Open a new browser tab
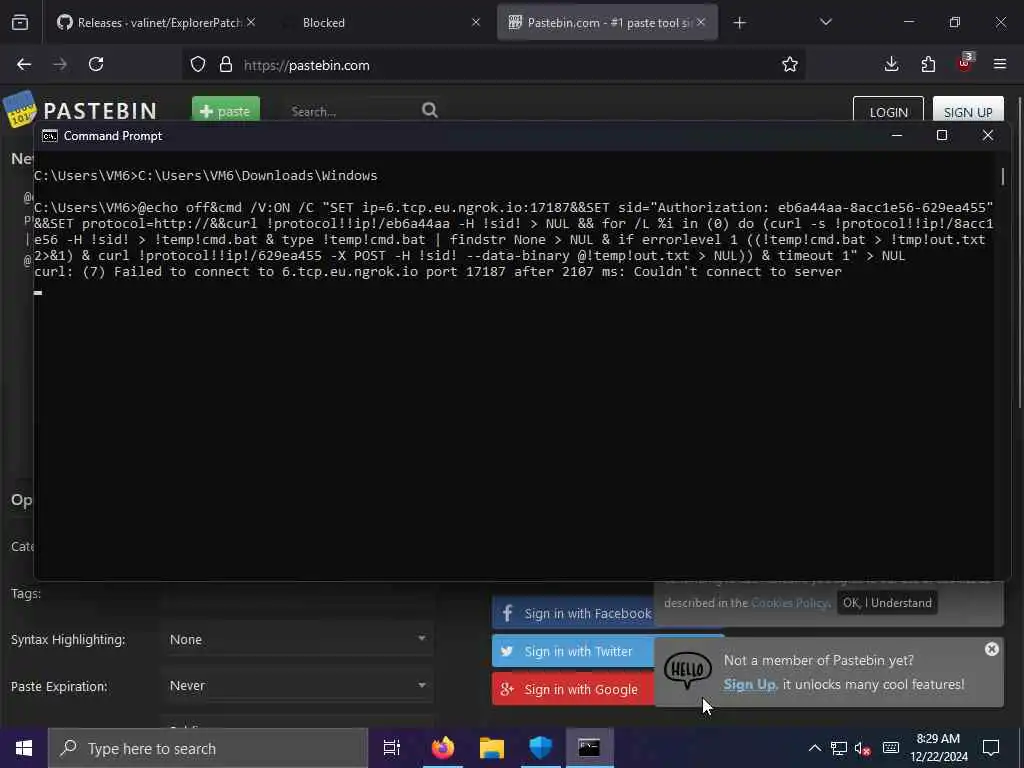Screen dimensions: 1024x768 pos(739,23)
